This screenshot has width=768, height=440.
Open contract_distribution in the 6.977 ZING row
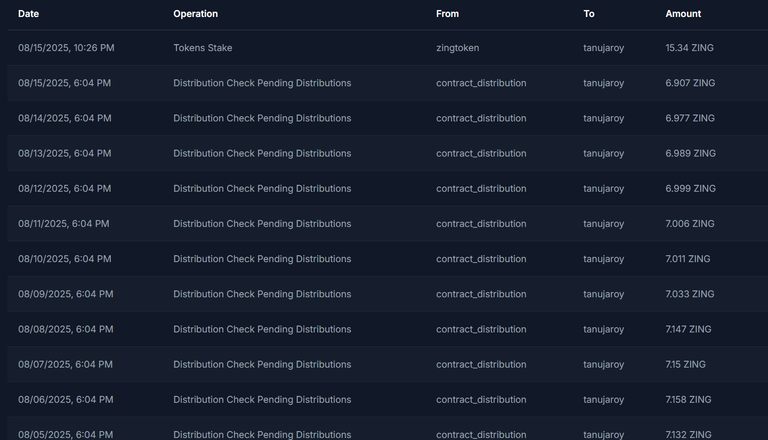pyautogui.click(x=481, y=118)
